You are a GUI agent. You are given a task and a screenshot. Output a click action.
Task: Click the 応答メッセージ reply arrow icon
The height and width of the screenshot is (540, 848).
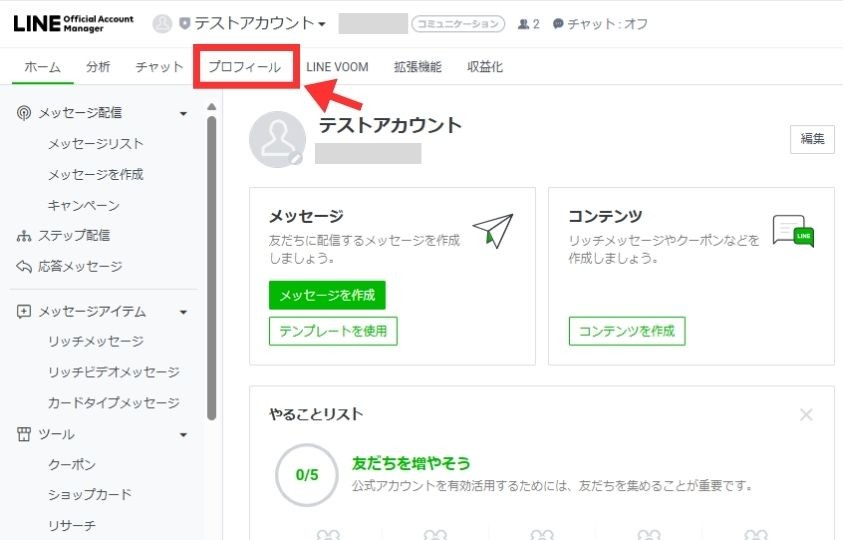click(x=24, y=266)
